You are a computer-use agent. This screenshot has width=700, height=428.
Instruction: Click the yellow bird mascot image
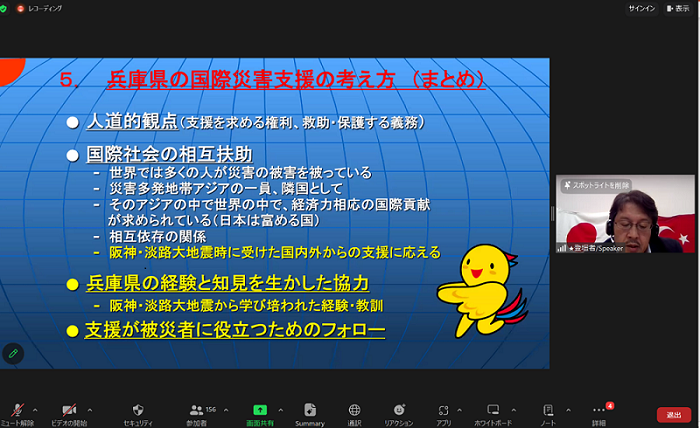point(482,290)
